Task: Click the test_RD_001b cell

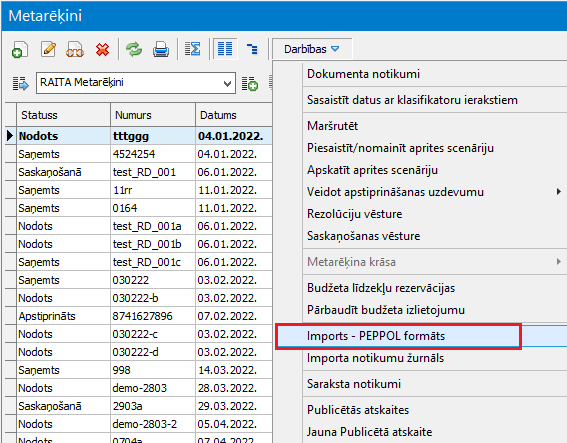Action: (x=153, y=244)
